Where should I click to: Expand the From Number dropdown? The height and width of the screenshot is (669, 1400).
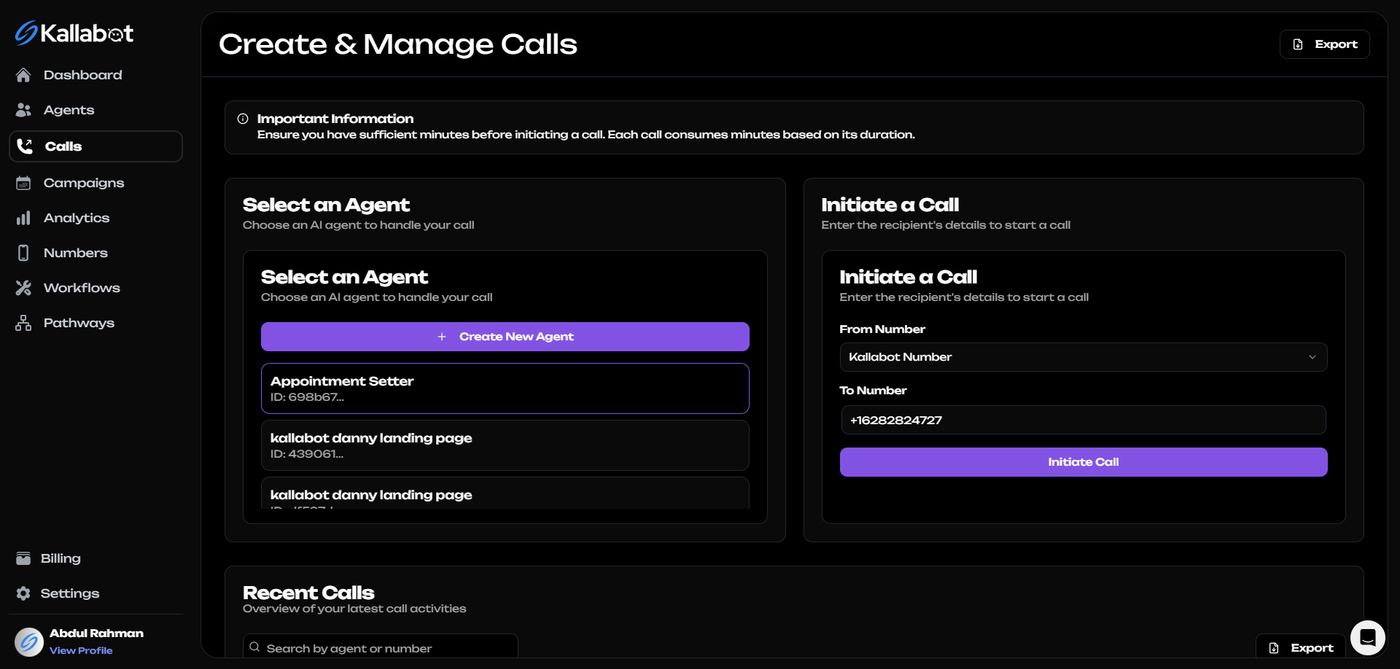tap(1083, 357)
